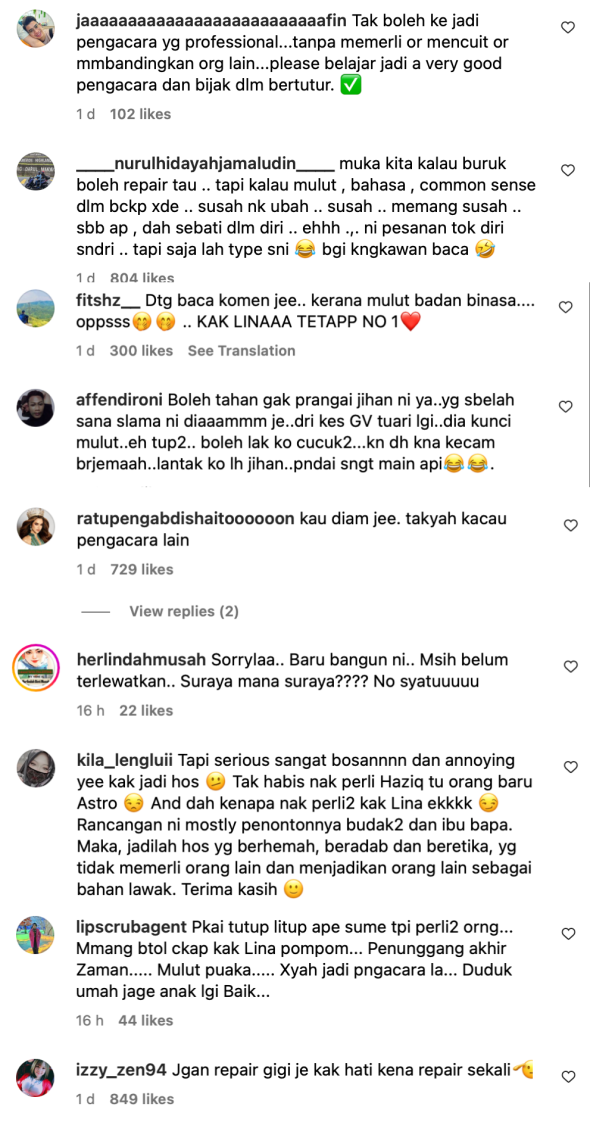The width and height of the screenshot is (590, 1122).
Task: Tap heart icon beside kila_lengluii comment
Action: click(x=570, y=767)
